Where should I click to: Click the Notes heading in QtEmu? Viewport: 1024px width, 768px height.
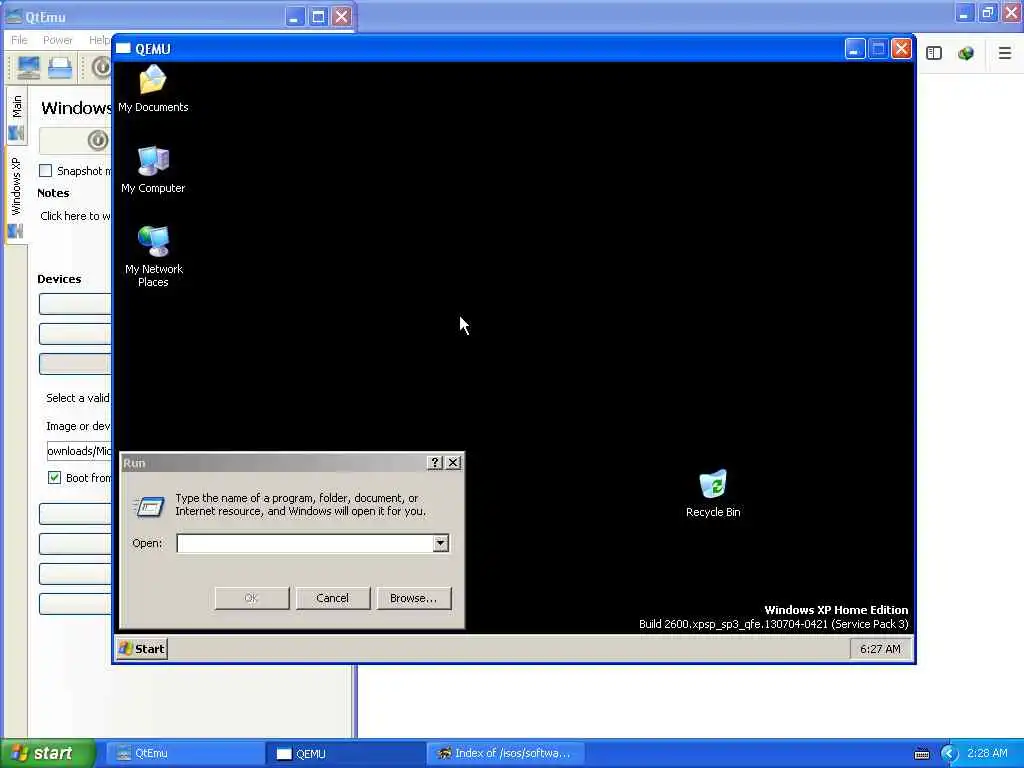53,193
